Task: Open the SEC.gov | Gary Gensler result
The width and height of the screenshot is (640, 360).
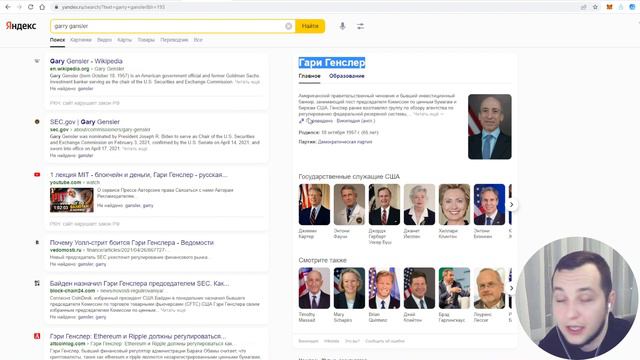Action: 85,122
